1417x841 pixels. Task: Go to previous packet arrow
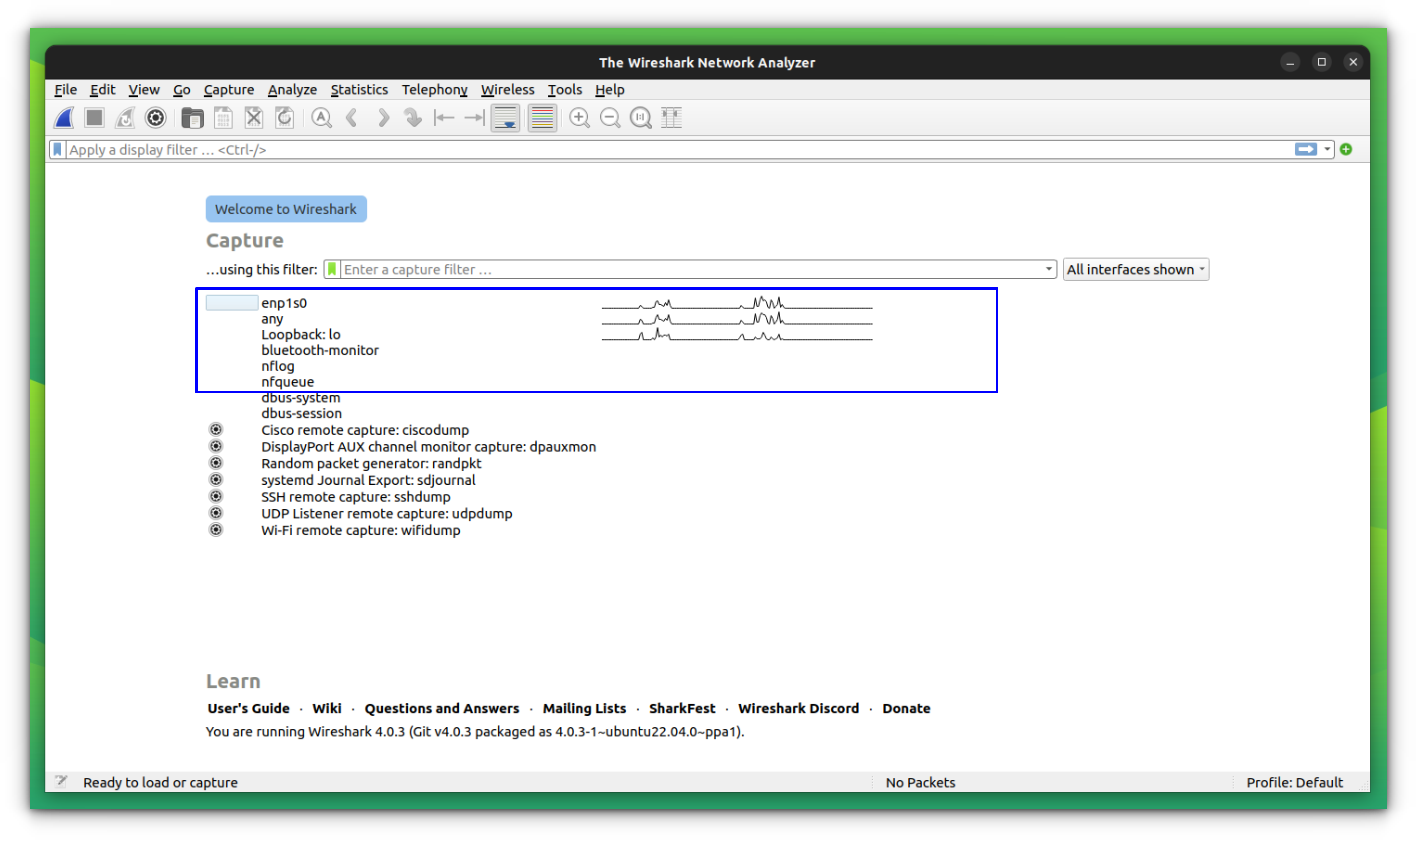pyautogui.click(x=352, y=118)
